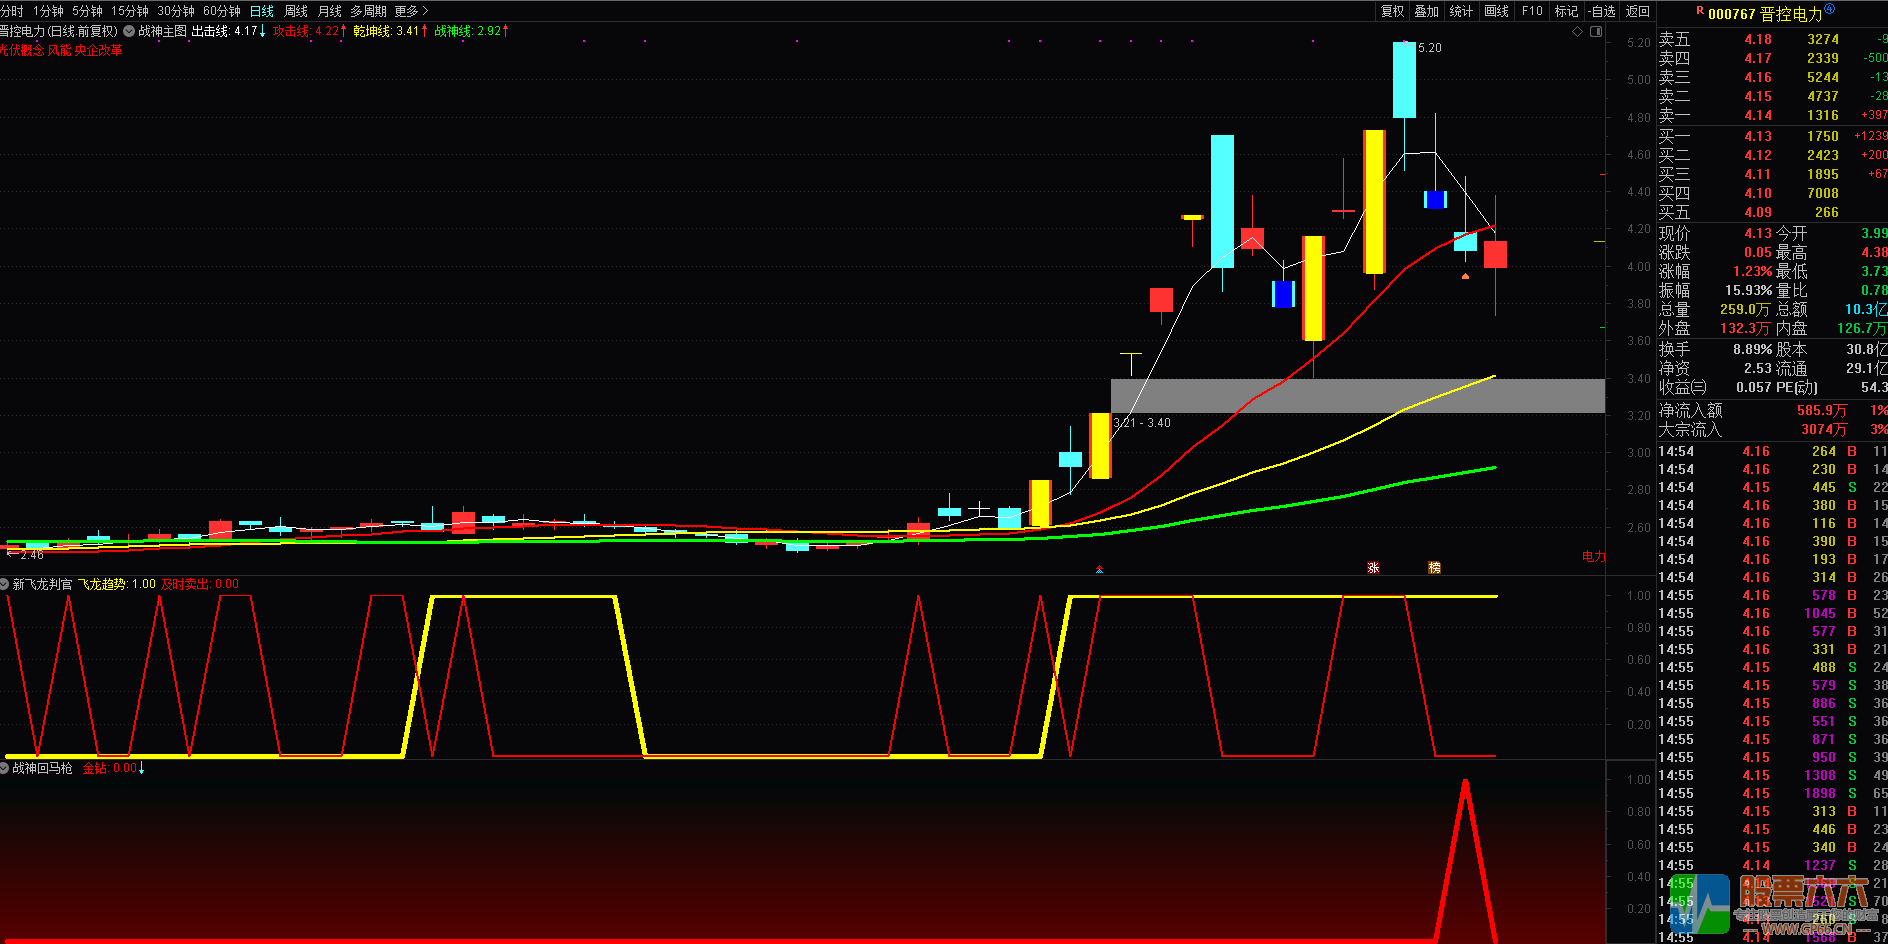Viewport: 1888px width, 944px height.
Task: Toggle 叠加 overlay comparison
Action: 1426,11
